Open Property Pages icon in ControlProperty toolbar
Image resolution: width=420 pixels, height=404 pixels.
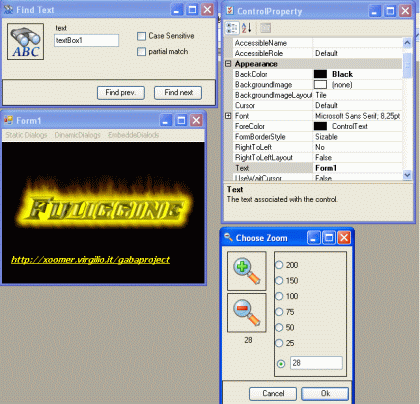(265, 28)
